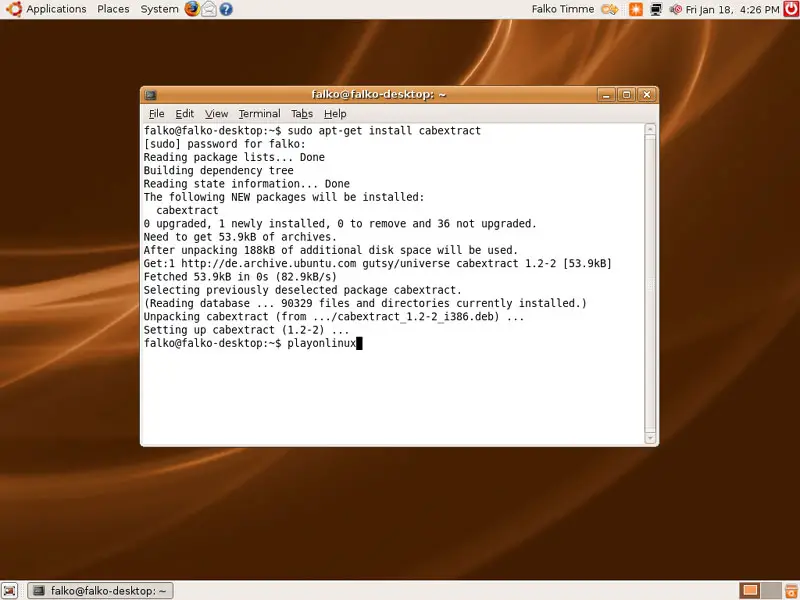Click the 'Fetched 53.9kB in 0s' line
The height and width of the screenshot is (600, 800).
tap(240, 277)
